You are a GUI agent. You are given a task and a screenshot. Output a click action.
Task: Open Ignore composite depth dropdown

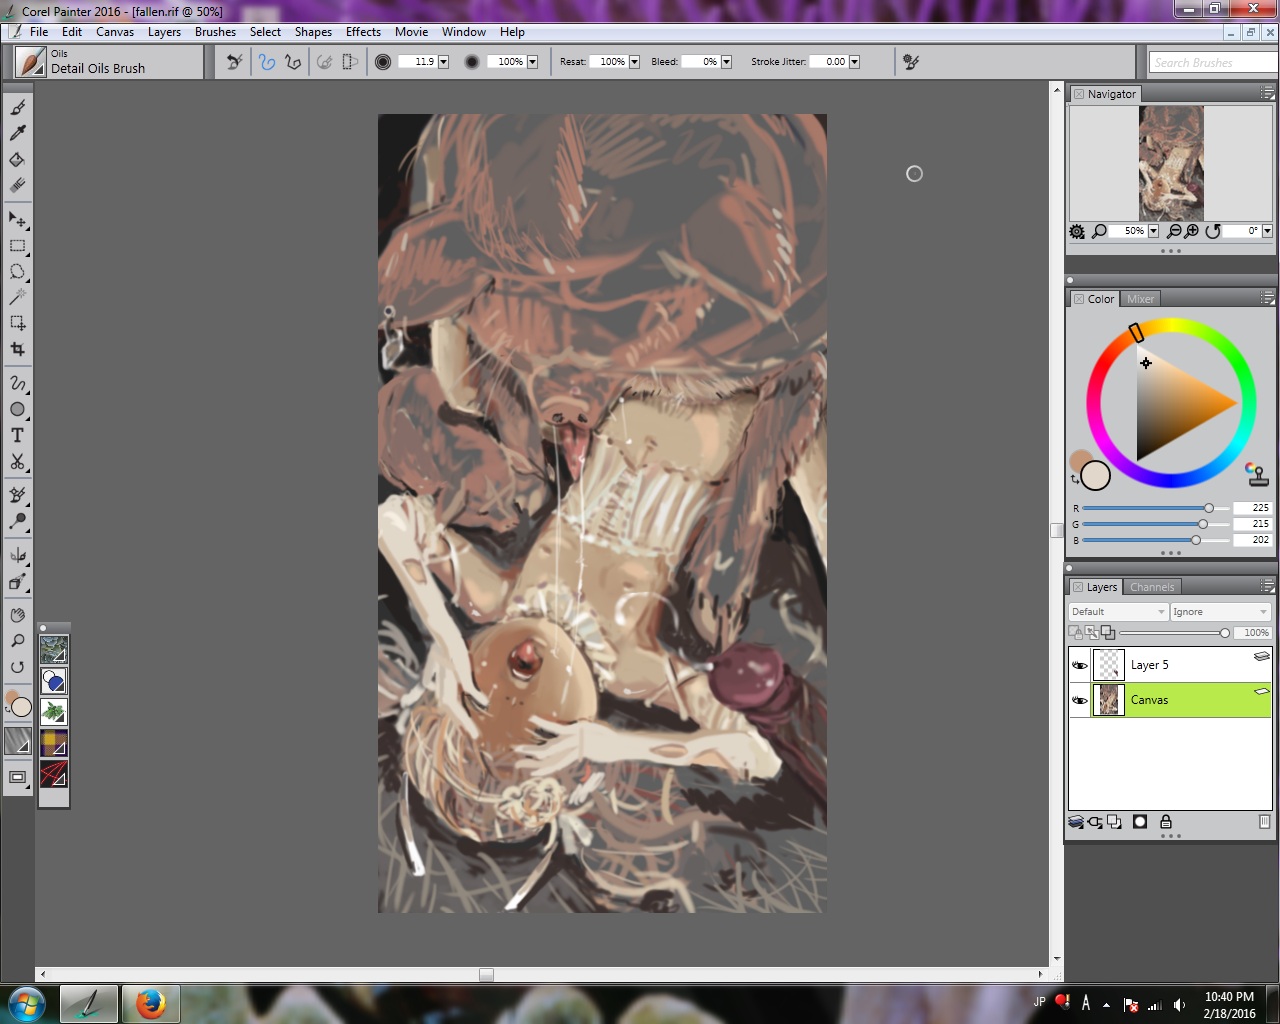coord(1220,612)
